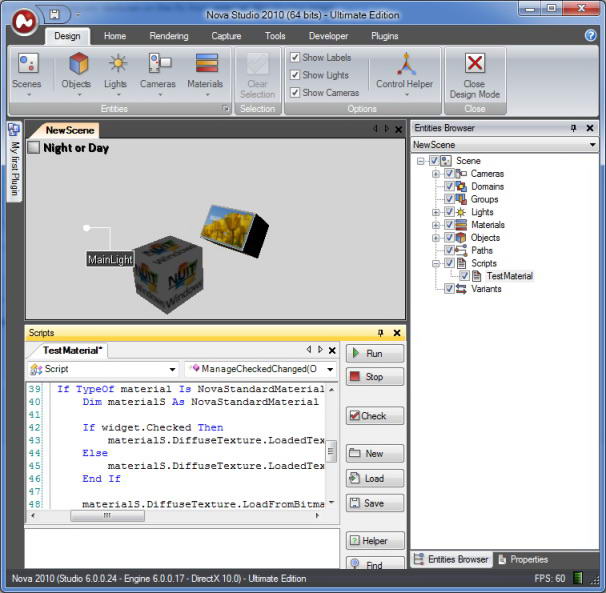The width and height of the screenshot is (606, 593).
Task: Open the Nova application orb menu
Action: point(24,21)
